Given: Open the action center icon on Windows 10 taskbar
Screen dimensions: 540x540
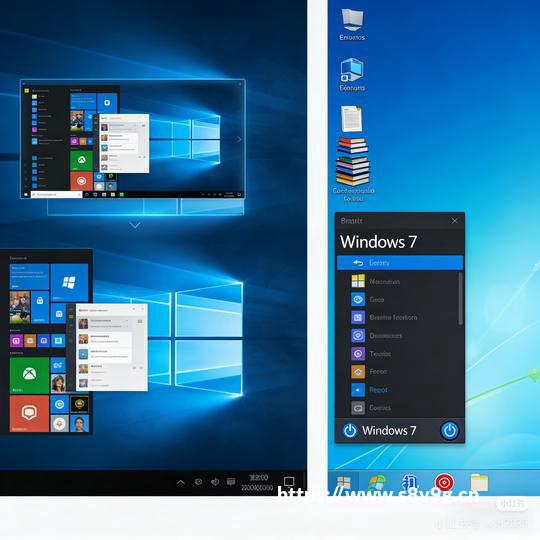Looking at the screenshot, I should [289, 481].
